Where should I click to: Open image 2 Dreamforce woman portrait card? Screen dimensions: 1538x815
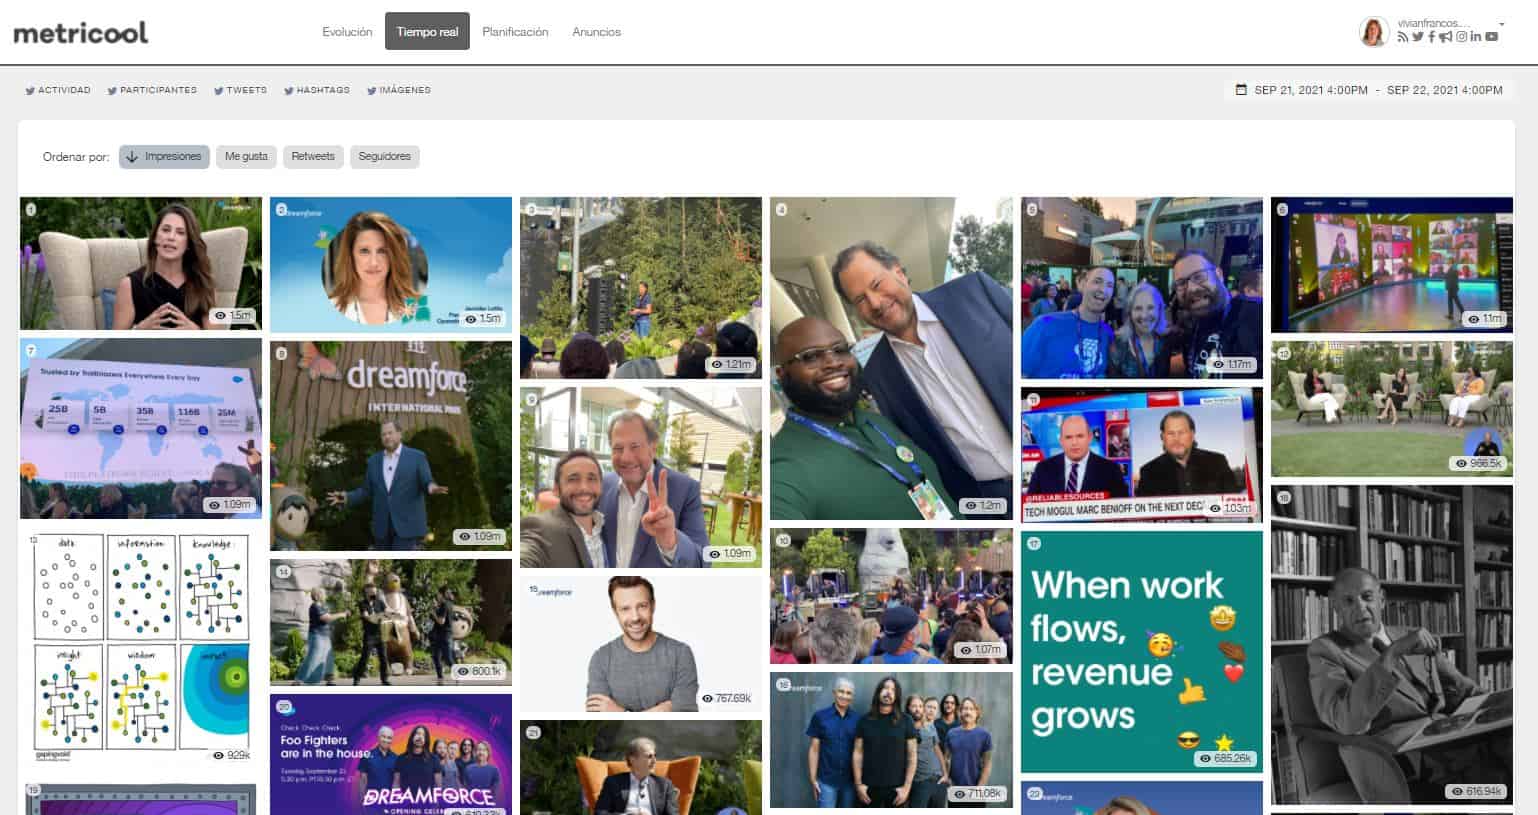[x=391, y=265]
